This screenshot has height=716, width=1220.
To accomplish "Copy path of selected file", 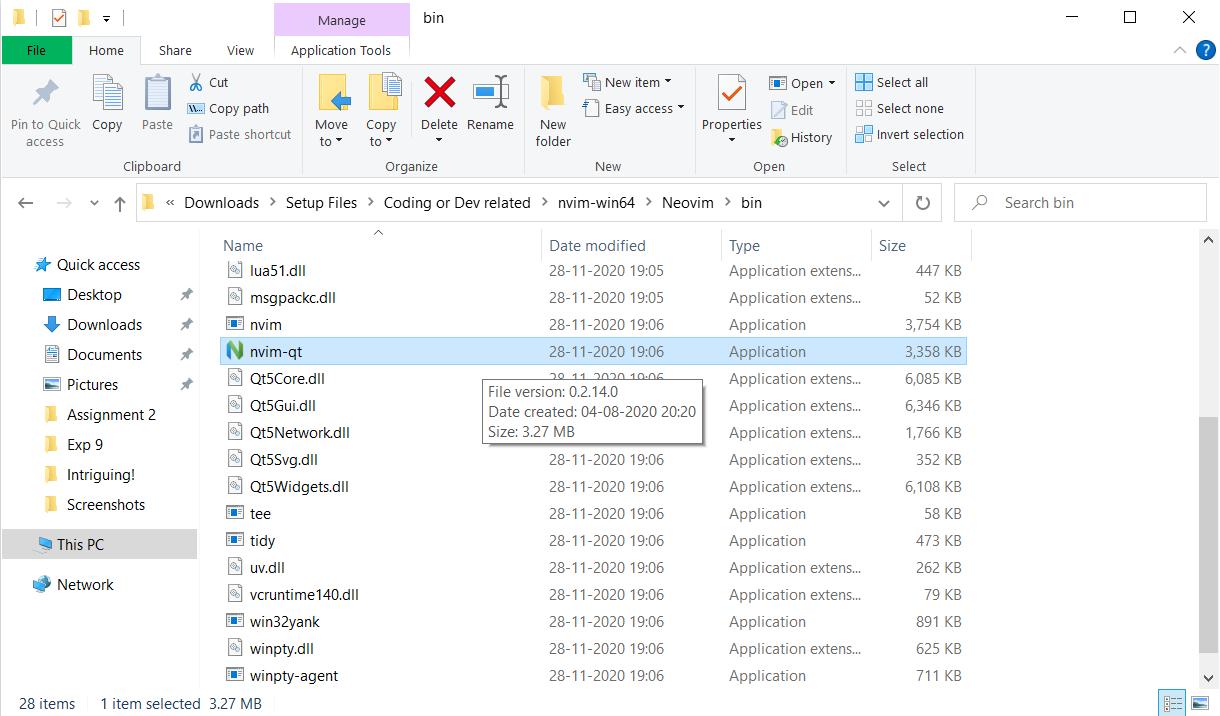I will [228, 108].
